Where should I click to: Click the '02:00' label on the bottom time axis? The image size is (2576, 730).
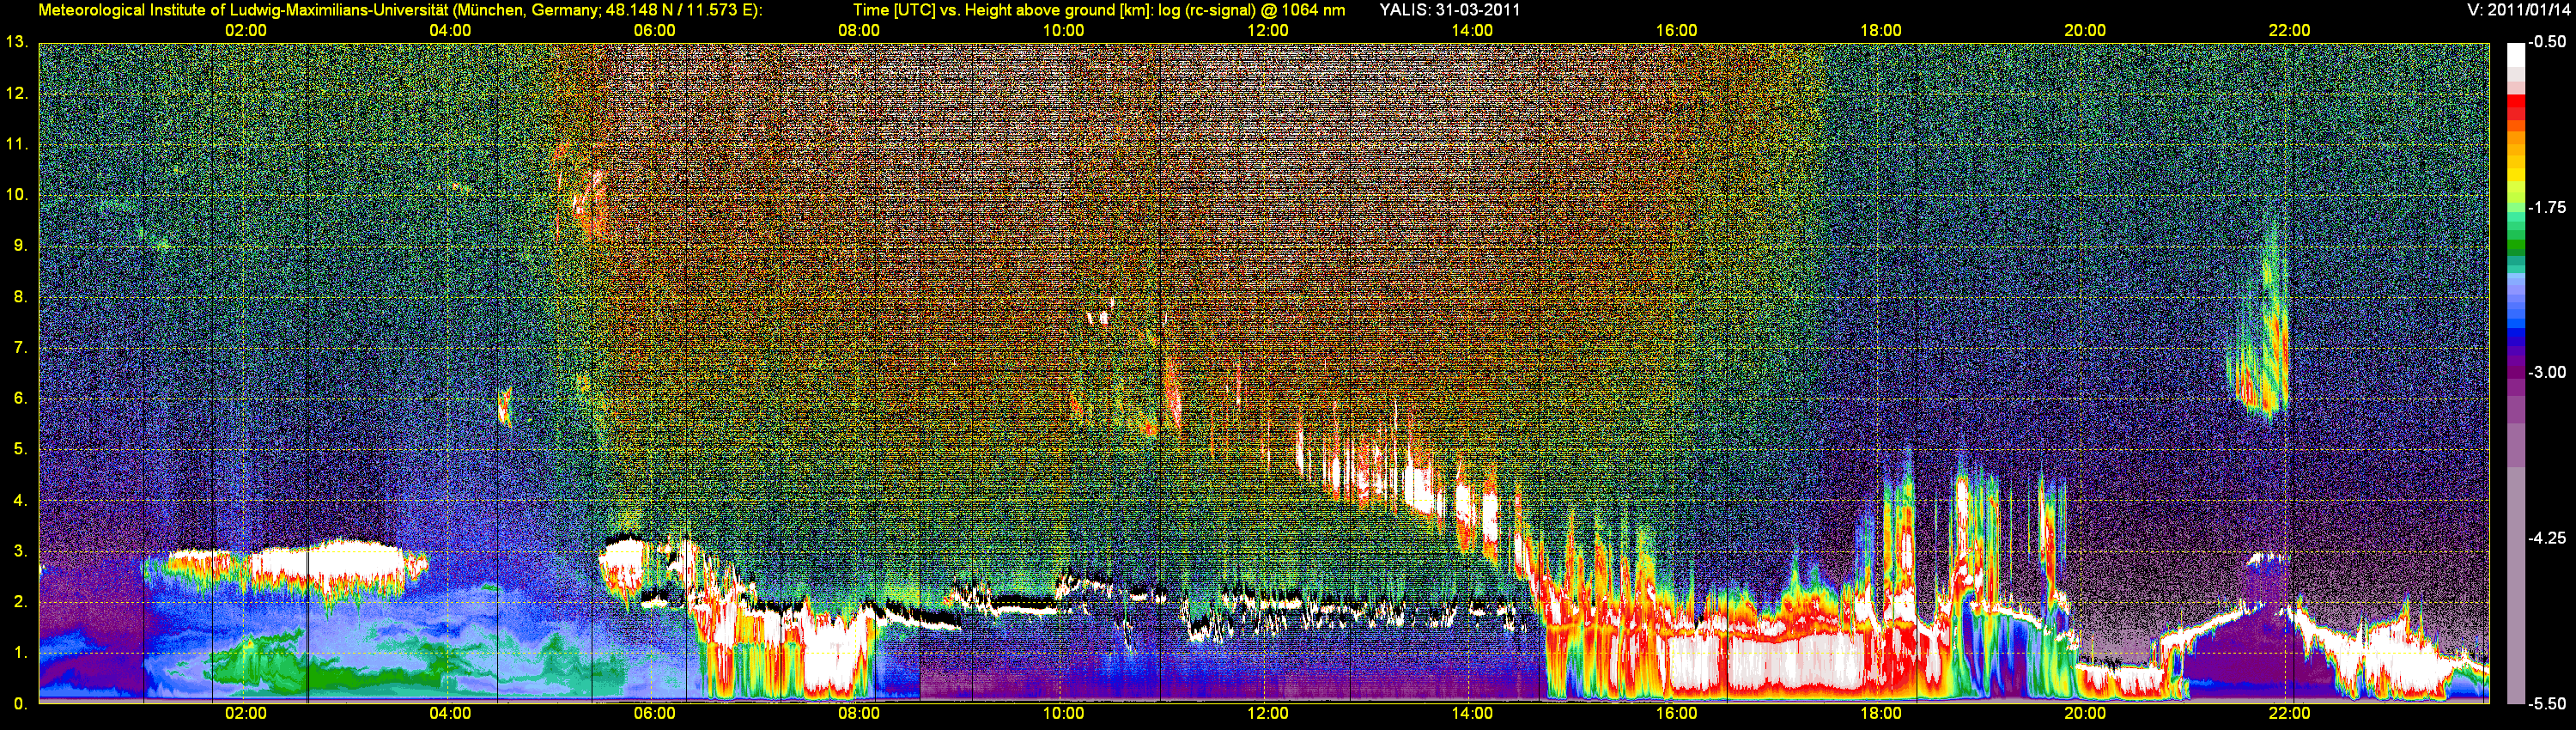click(246, 714)
